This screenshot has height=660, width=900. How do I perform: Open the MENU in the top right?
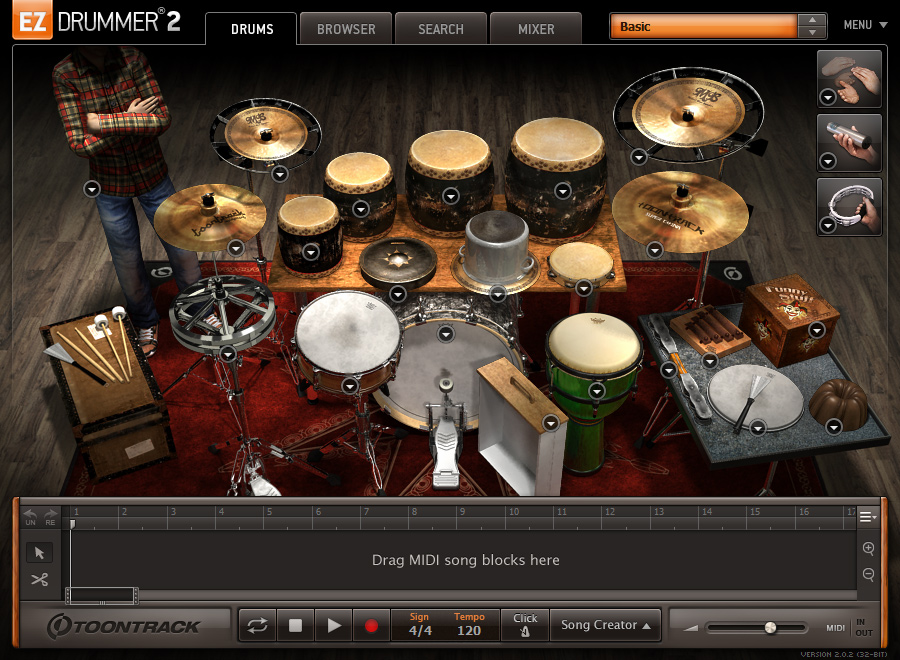(864, 25)
